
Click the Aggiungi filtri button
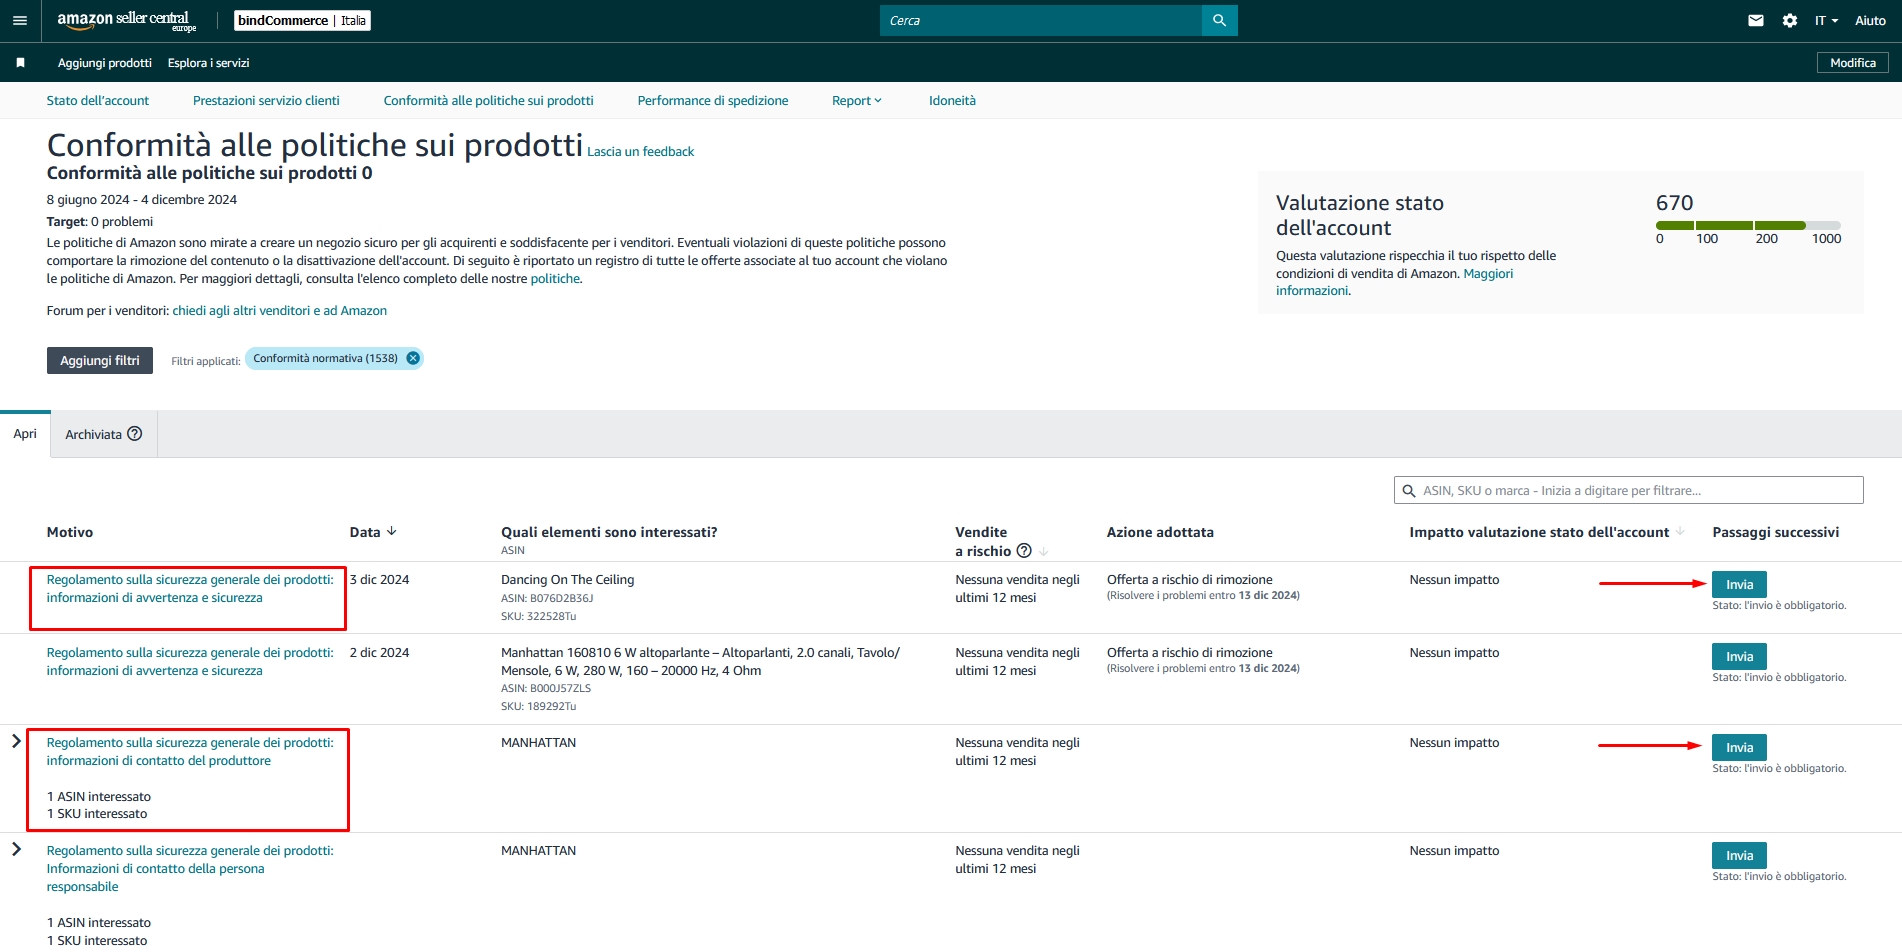pos(99,361)
